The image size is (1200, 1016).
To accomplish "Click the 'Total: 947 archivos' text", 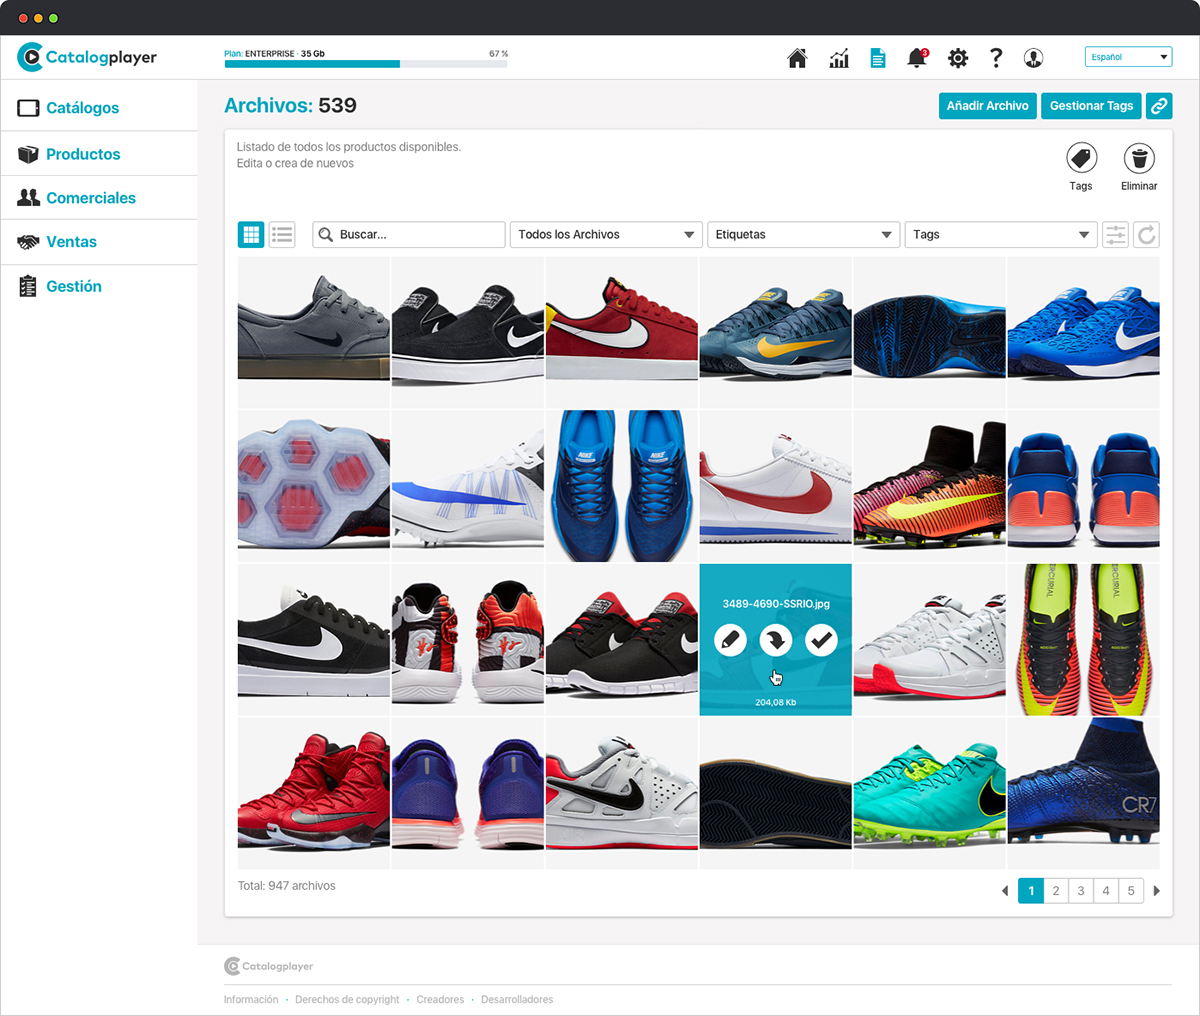I will coord(287,886).
